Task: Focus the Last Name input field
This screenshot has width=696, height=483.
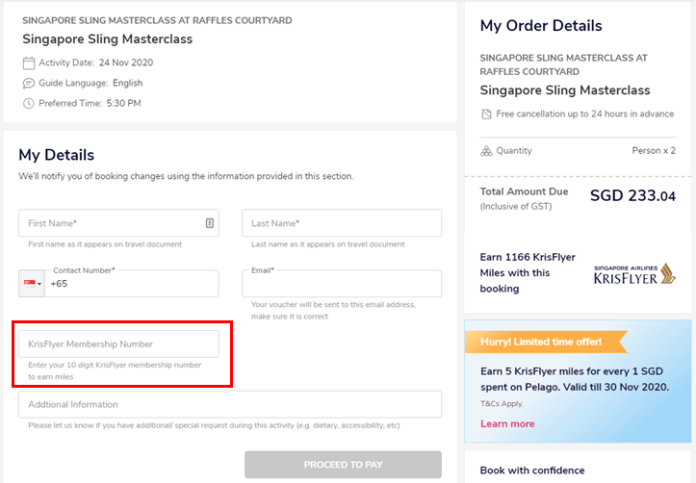Action: [x=342, y=223]
